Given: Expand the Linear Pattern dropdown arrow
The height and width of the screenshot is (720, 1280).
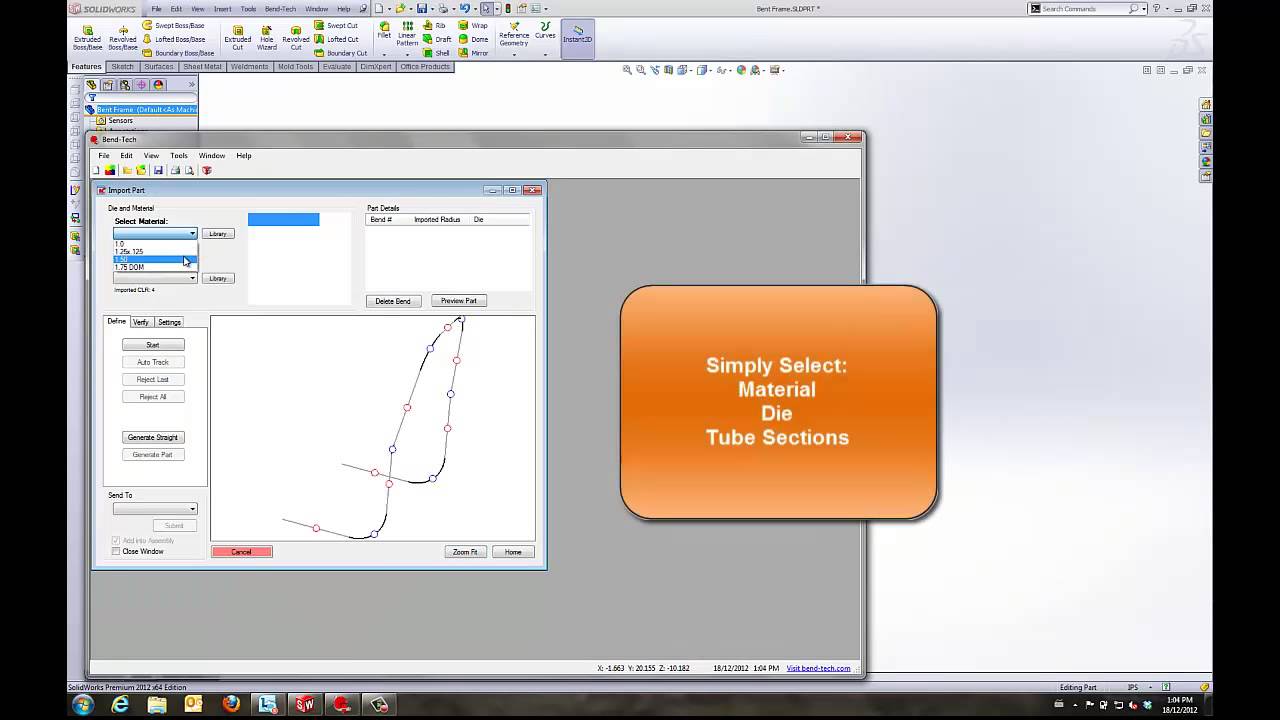Looking at the screenshot, I should pos(407,54).
